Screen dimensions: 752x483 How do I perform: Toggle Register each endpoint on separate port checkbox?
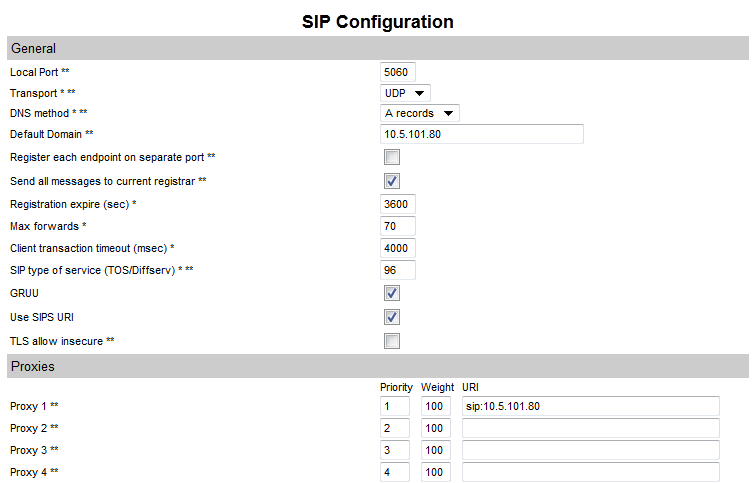tap(392, 158)
